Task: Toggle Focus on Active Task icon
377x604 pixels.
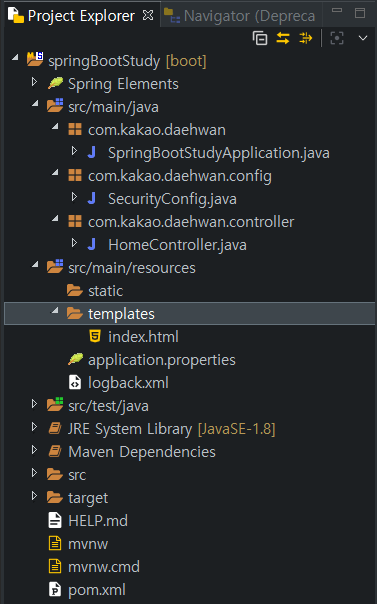Action: tap(337, 38)
